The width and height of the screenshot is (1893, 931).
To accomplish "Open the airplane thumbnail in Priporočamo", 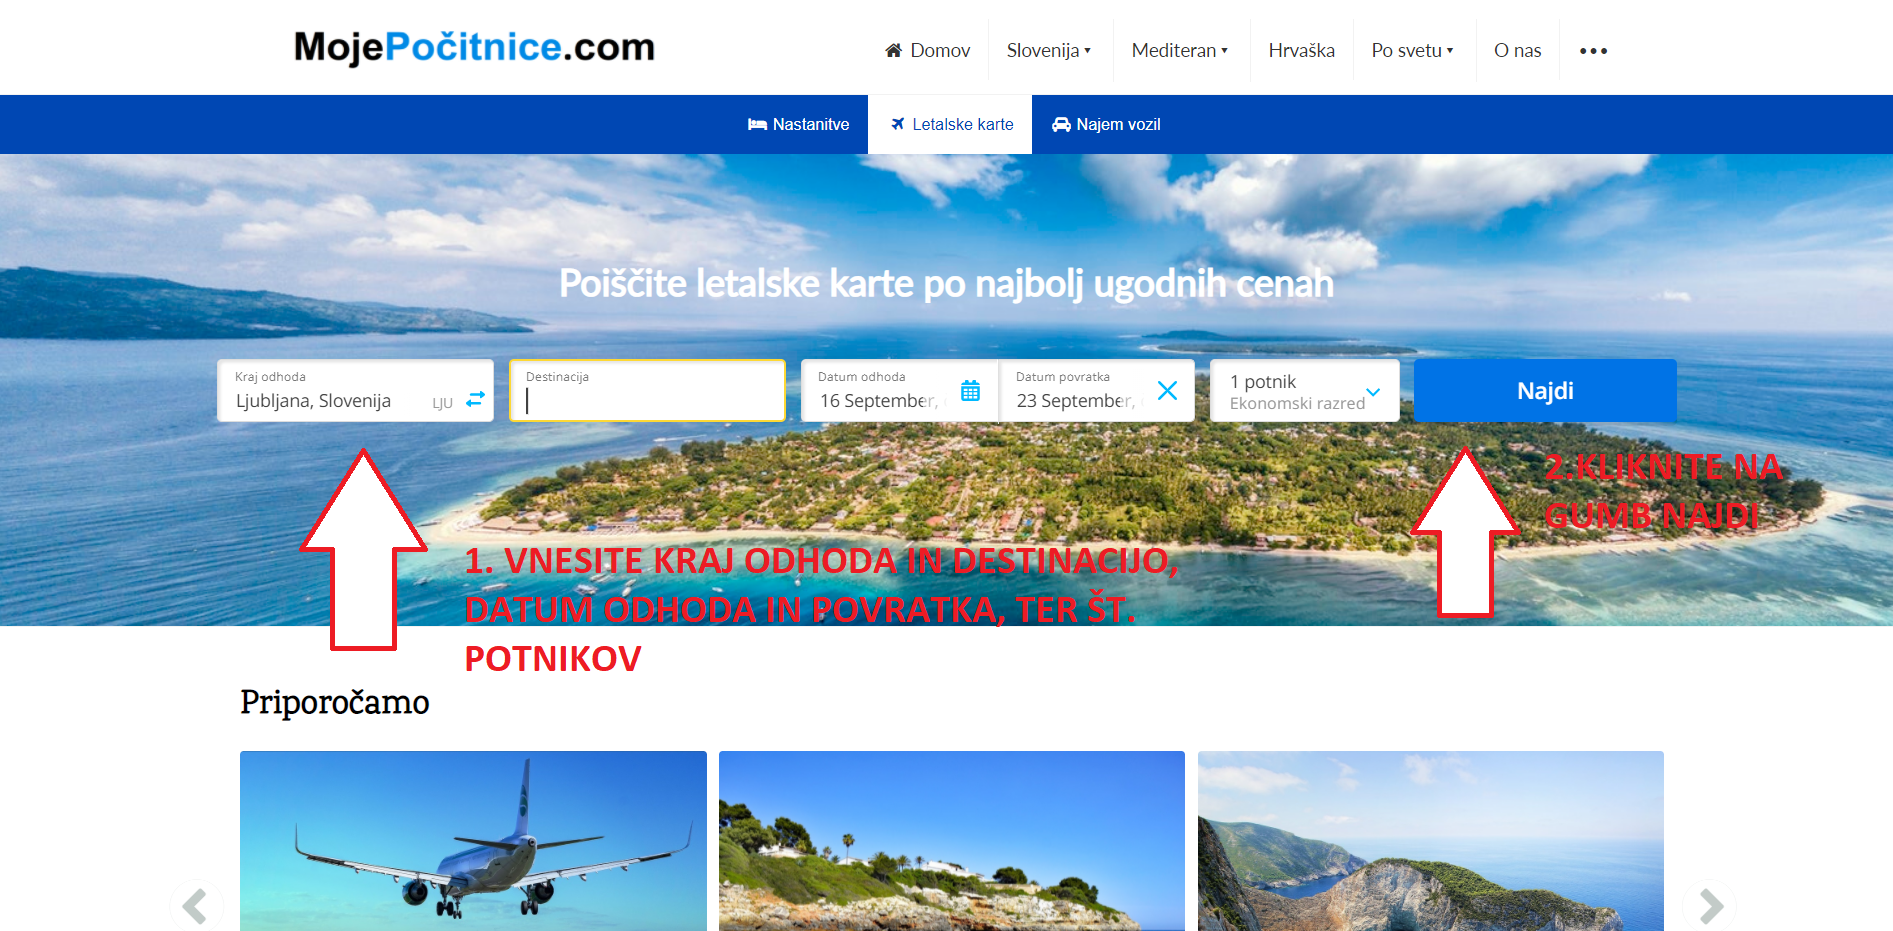I will [473, 841].
